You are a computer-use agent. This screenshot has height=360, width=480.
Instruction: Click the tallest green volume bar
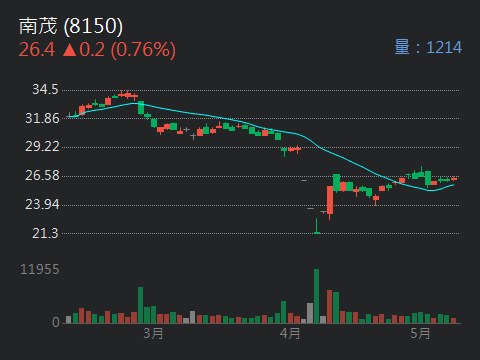pos(316,296)
